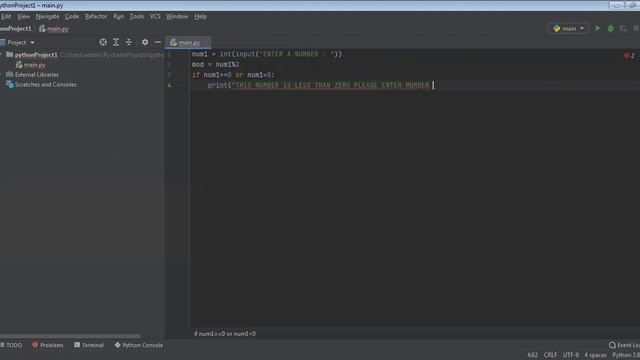Open the Event Log
Screen dimensions: 640x360
pyautogui.click(x=624, y=345)
